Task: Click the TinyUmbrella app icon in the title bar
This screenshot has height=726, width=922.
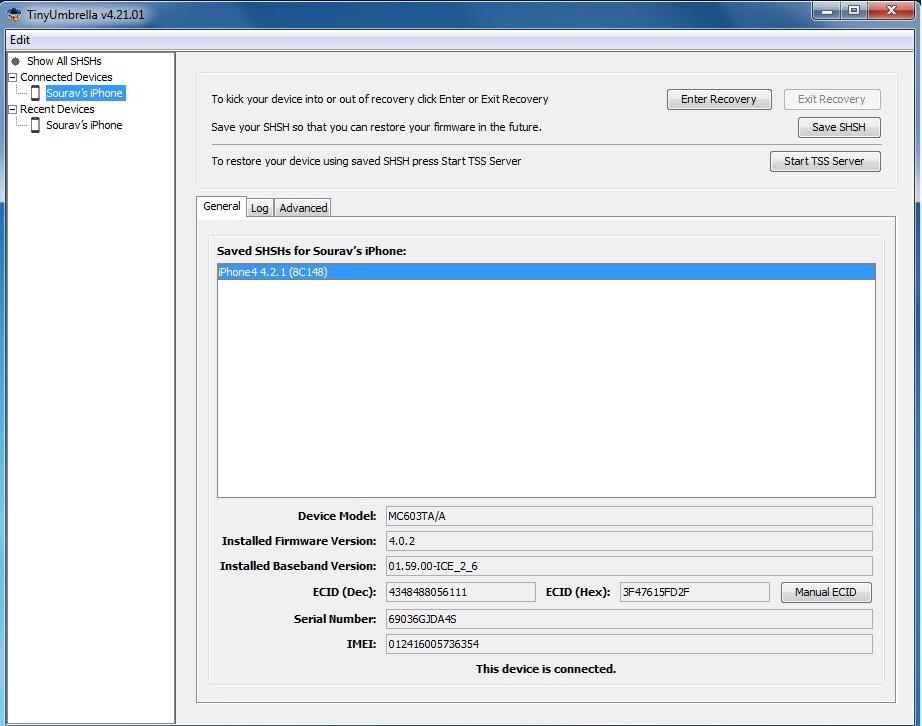Action: 14,15
